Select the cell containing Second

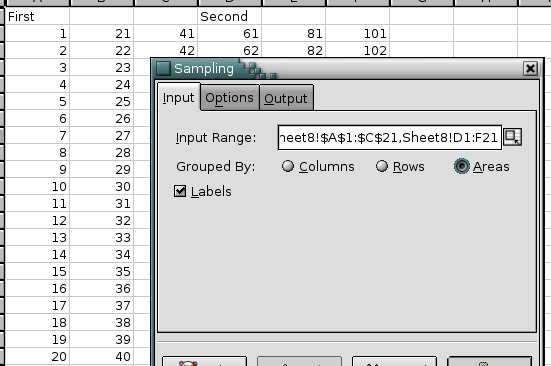[x=229, y=16]
